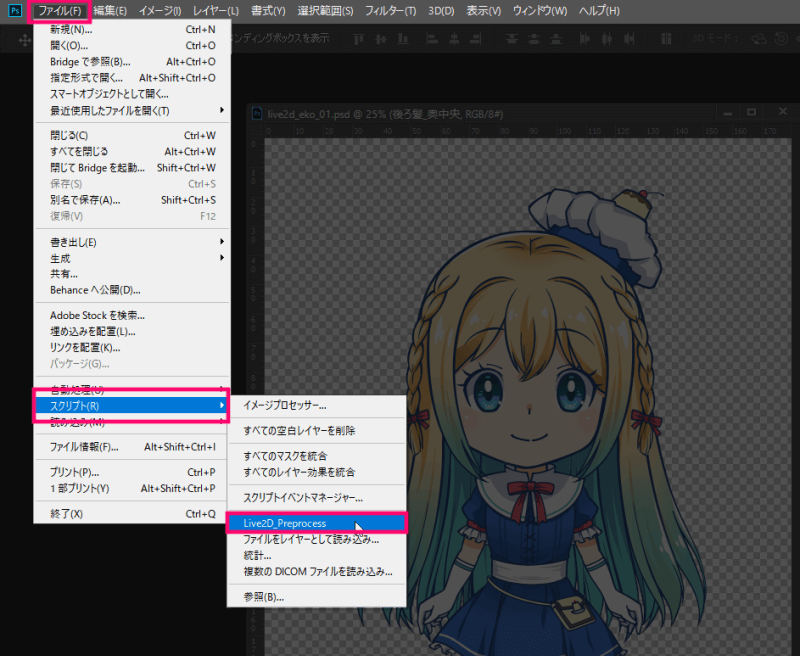Select Behance へ公開(D)... entry
800x656 pixels.
point(132,290)
